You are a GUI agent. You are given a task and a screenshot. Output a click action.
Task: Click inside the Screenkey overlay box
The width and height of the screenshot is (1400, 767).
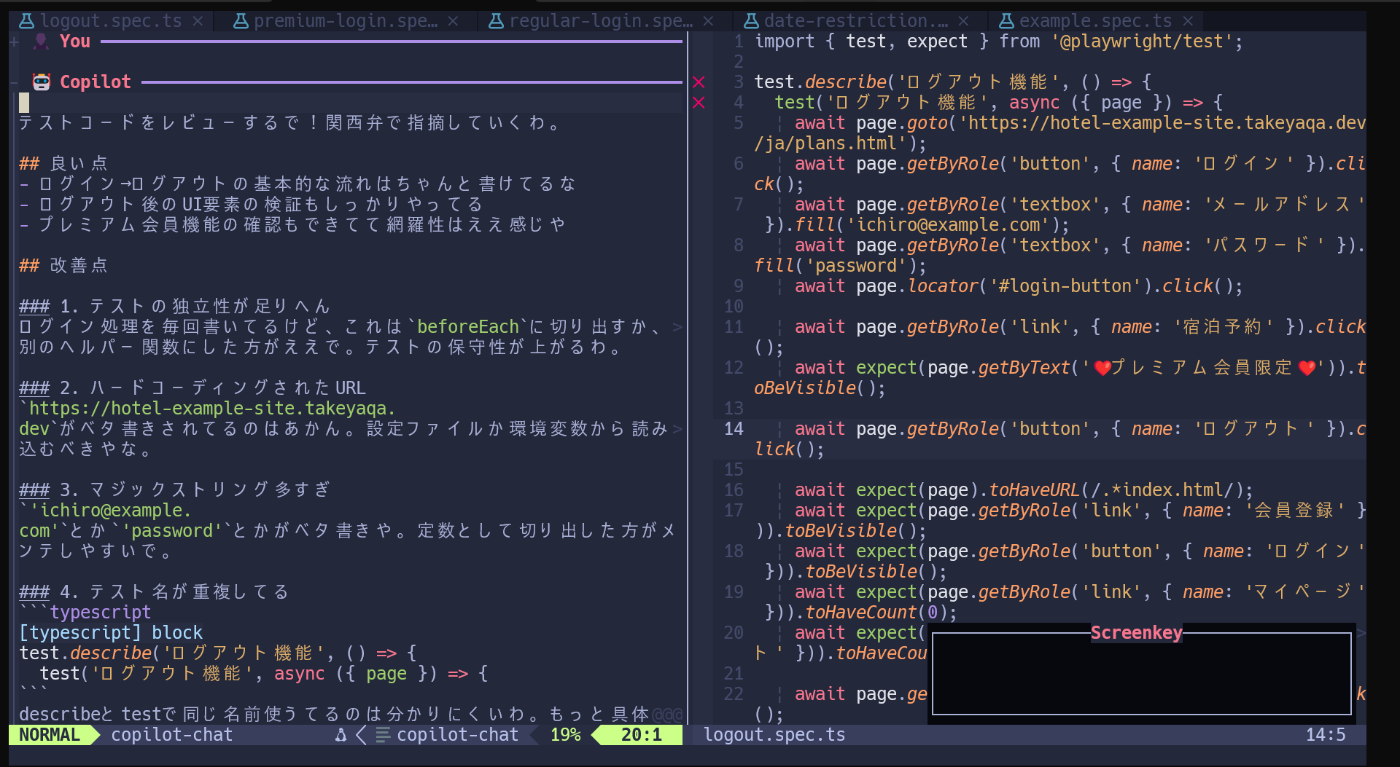point(1142,674)
